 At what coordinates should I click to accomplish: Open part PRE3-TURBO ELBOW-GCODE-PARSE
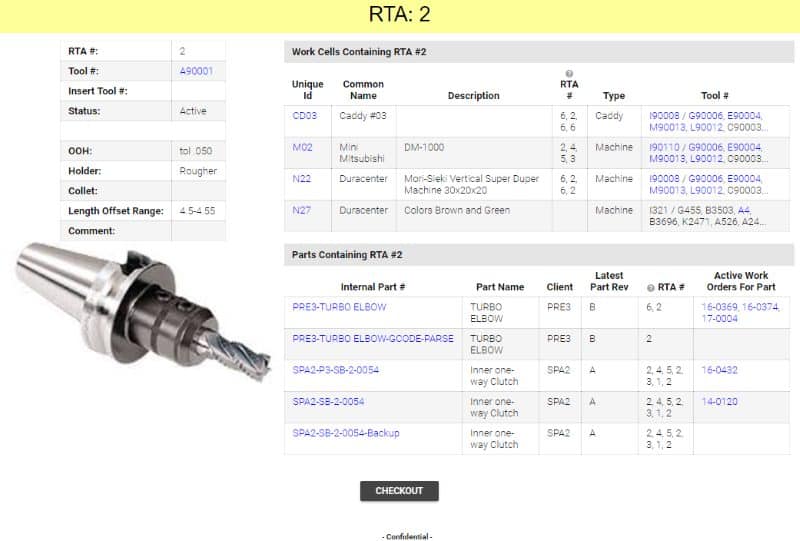[373, 338]
